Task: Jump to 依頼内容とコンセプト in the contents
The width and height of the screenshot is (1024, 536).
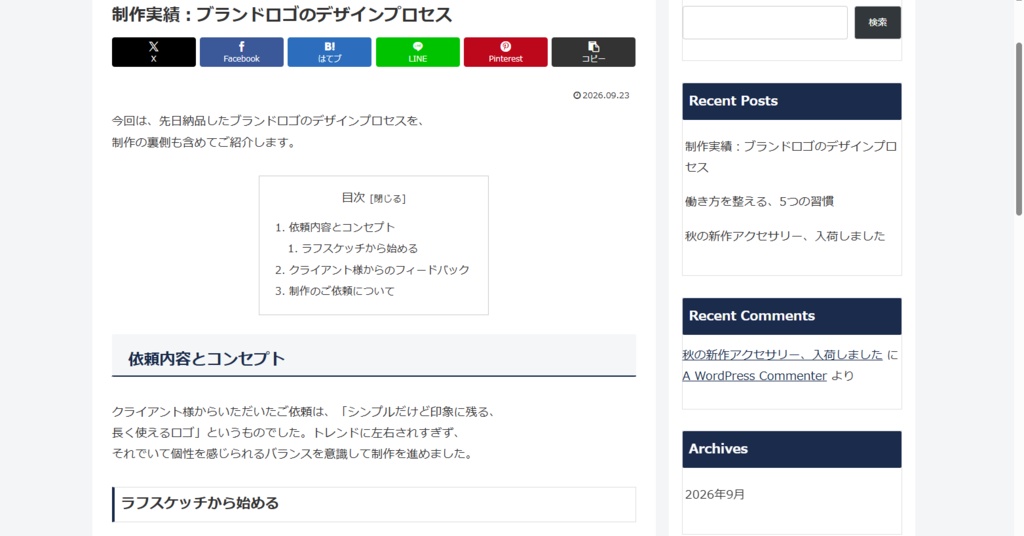Action: coord(342,227)
